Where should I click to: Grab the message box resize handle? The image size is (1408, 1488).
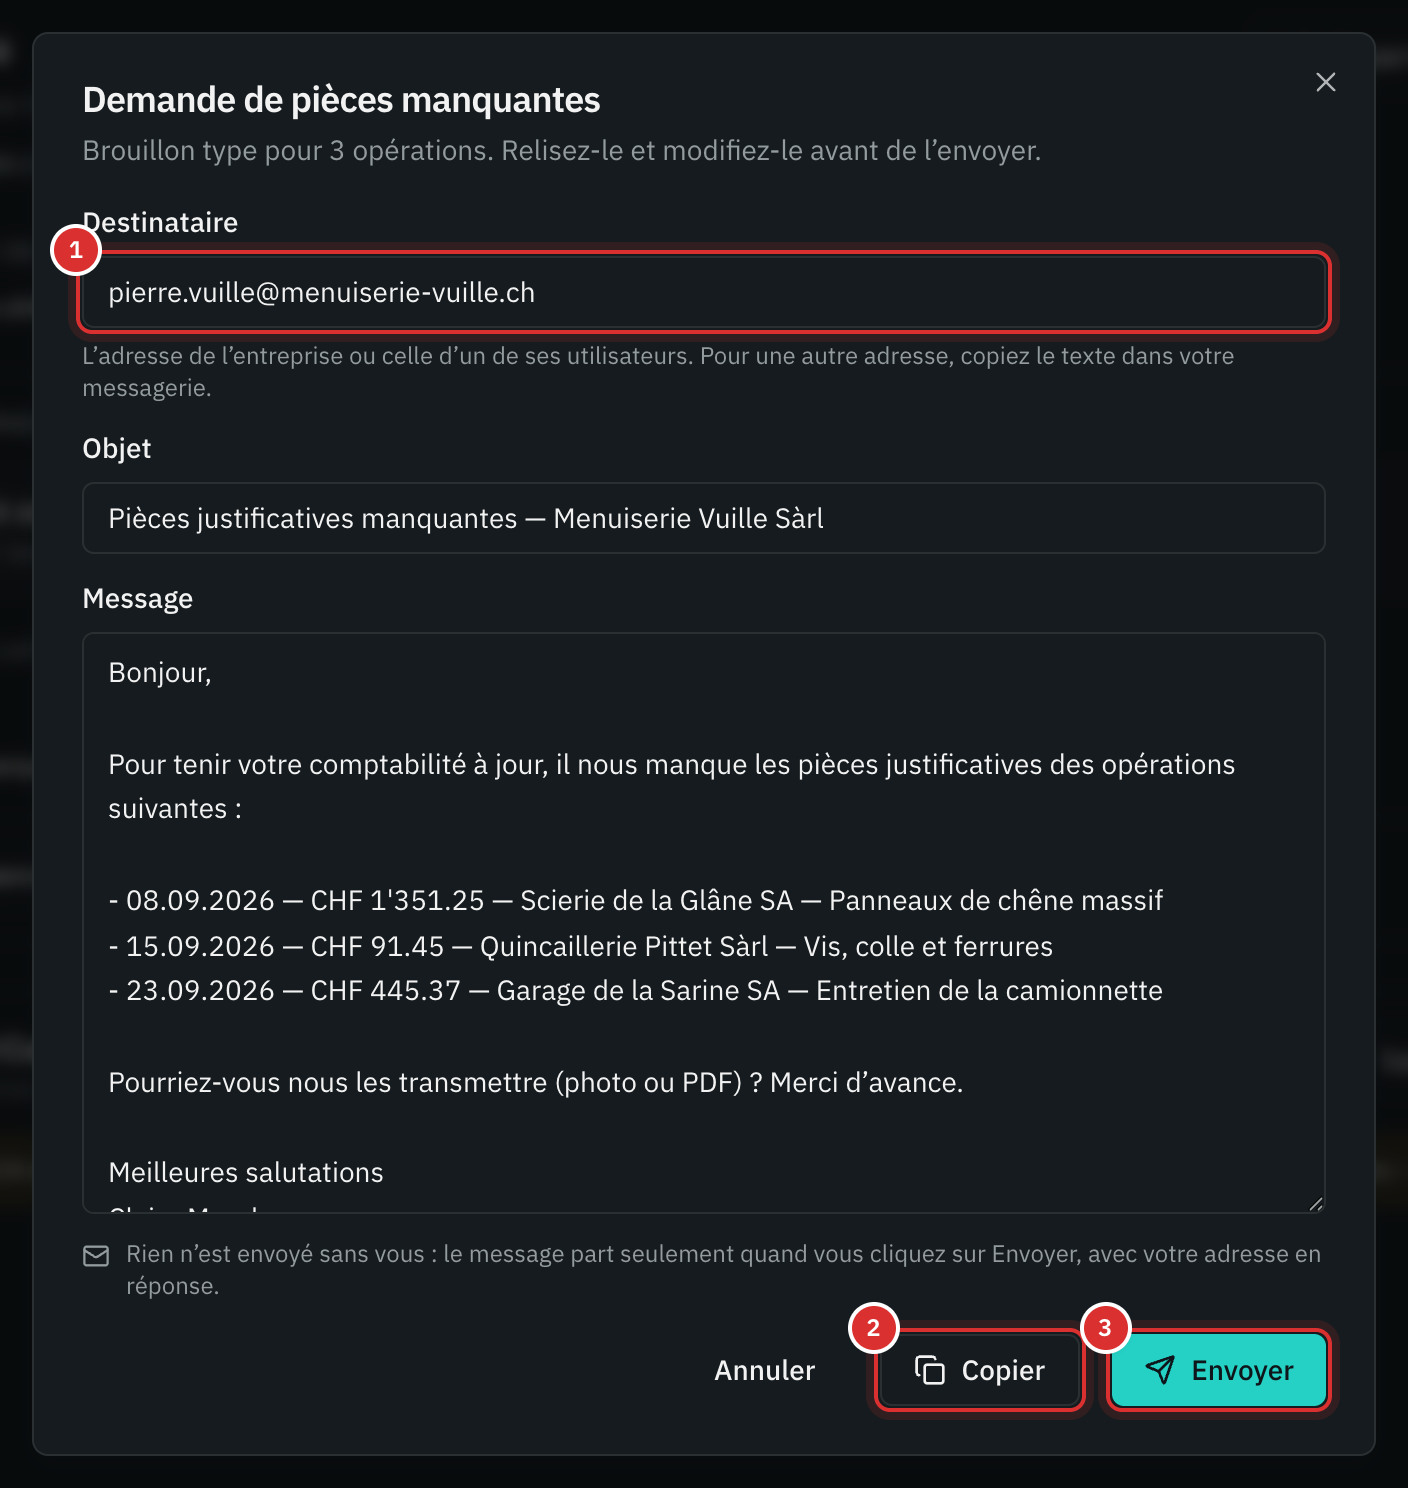1316,1204
